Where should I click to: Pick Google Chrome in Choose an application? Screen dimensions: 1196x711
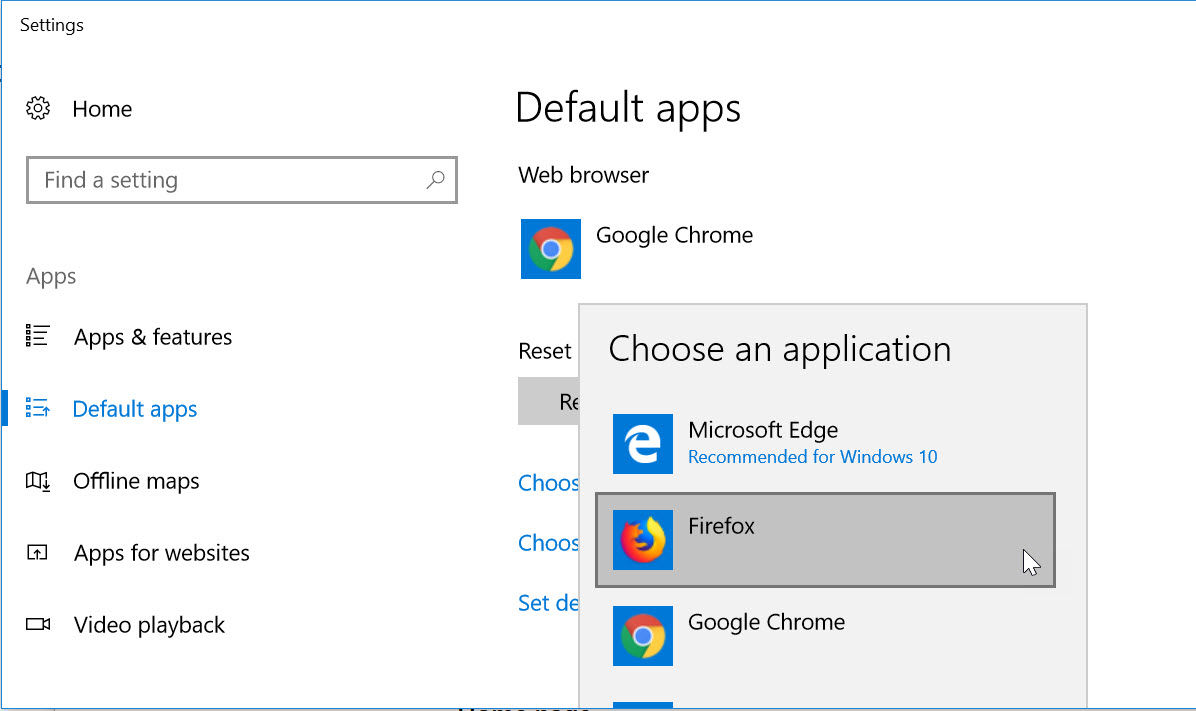(825, 635)
